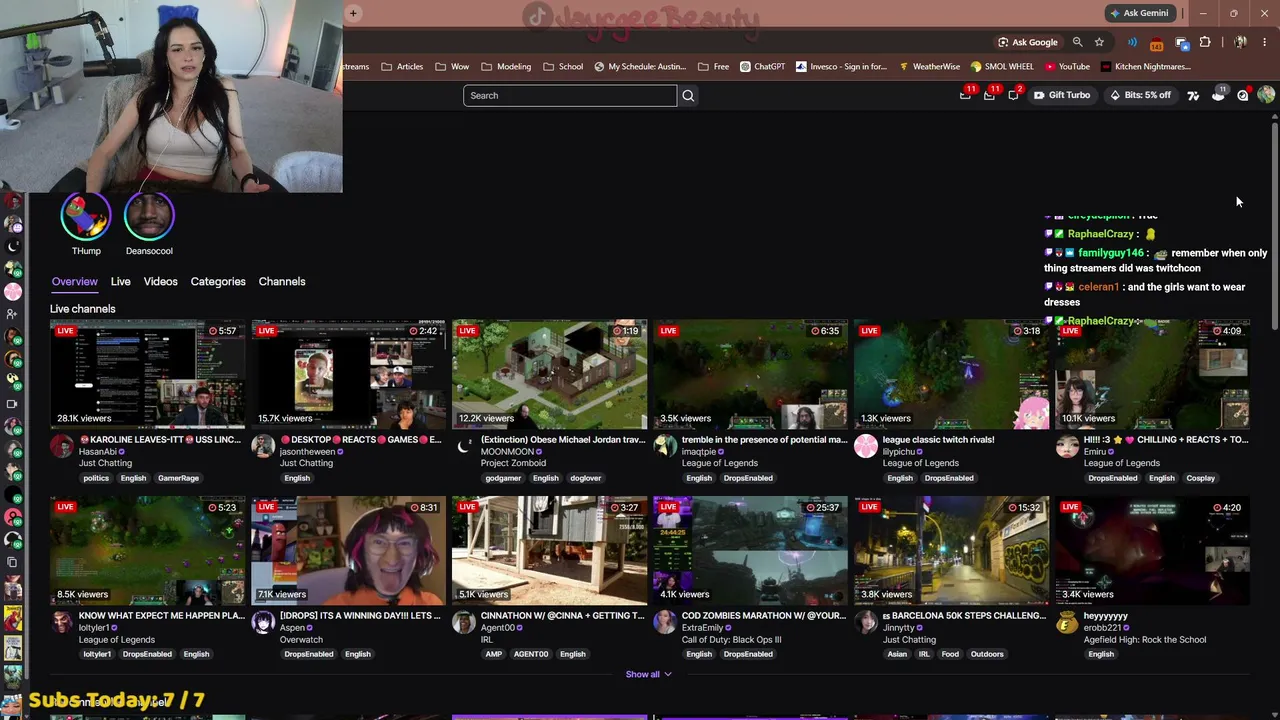Open lilypichu channel avatar
The height and width of the screenshot is (720, 1280).
point(866,446)
